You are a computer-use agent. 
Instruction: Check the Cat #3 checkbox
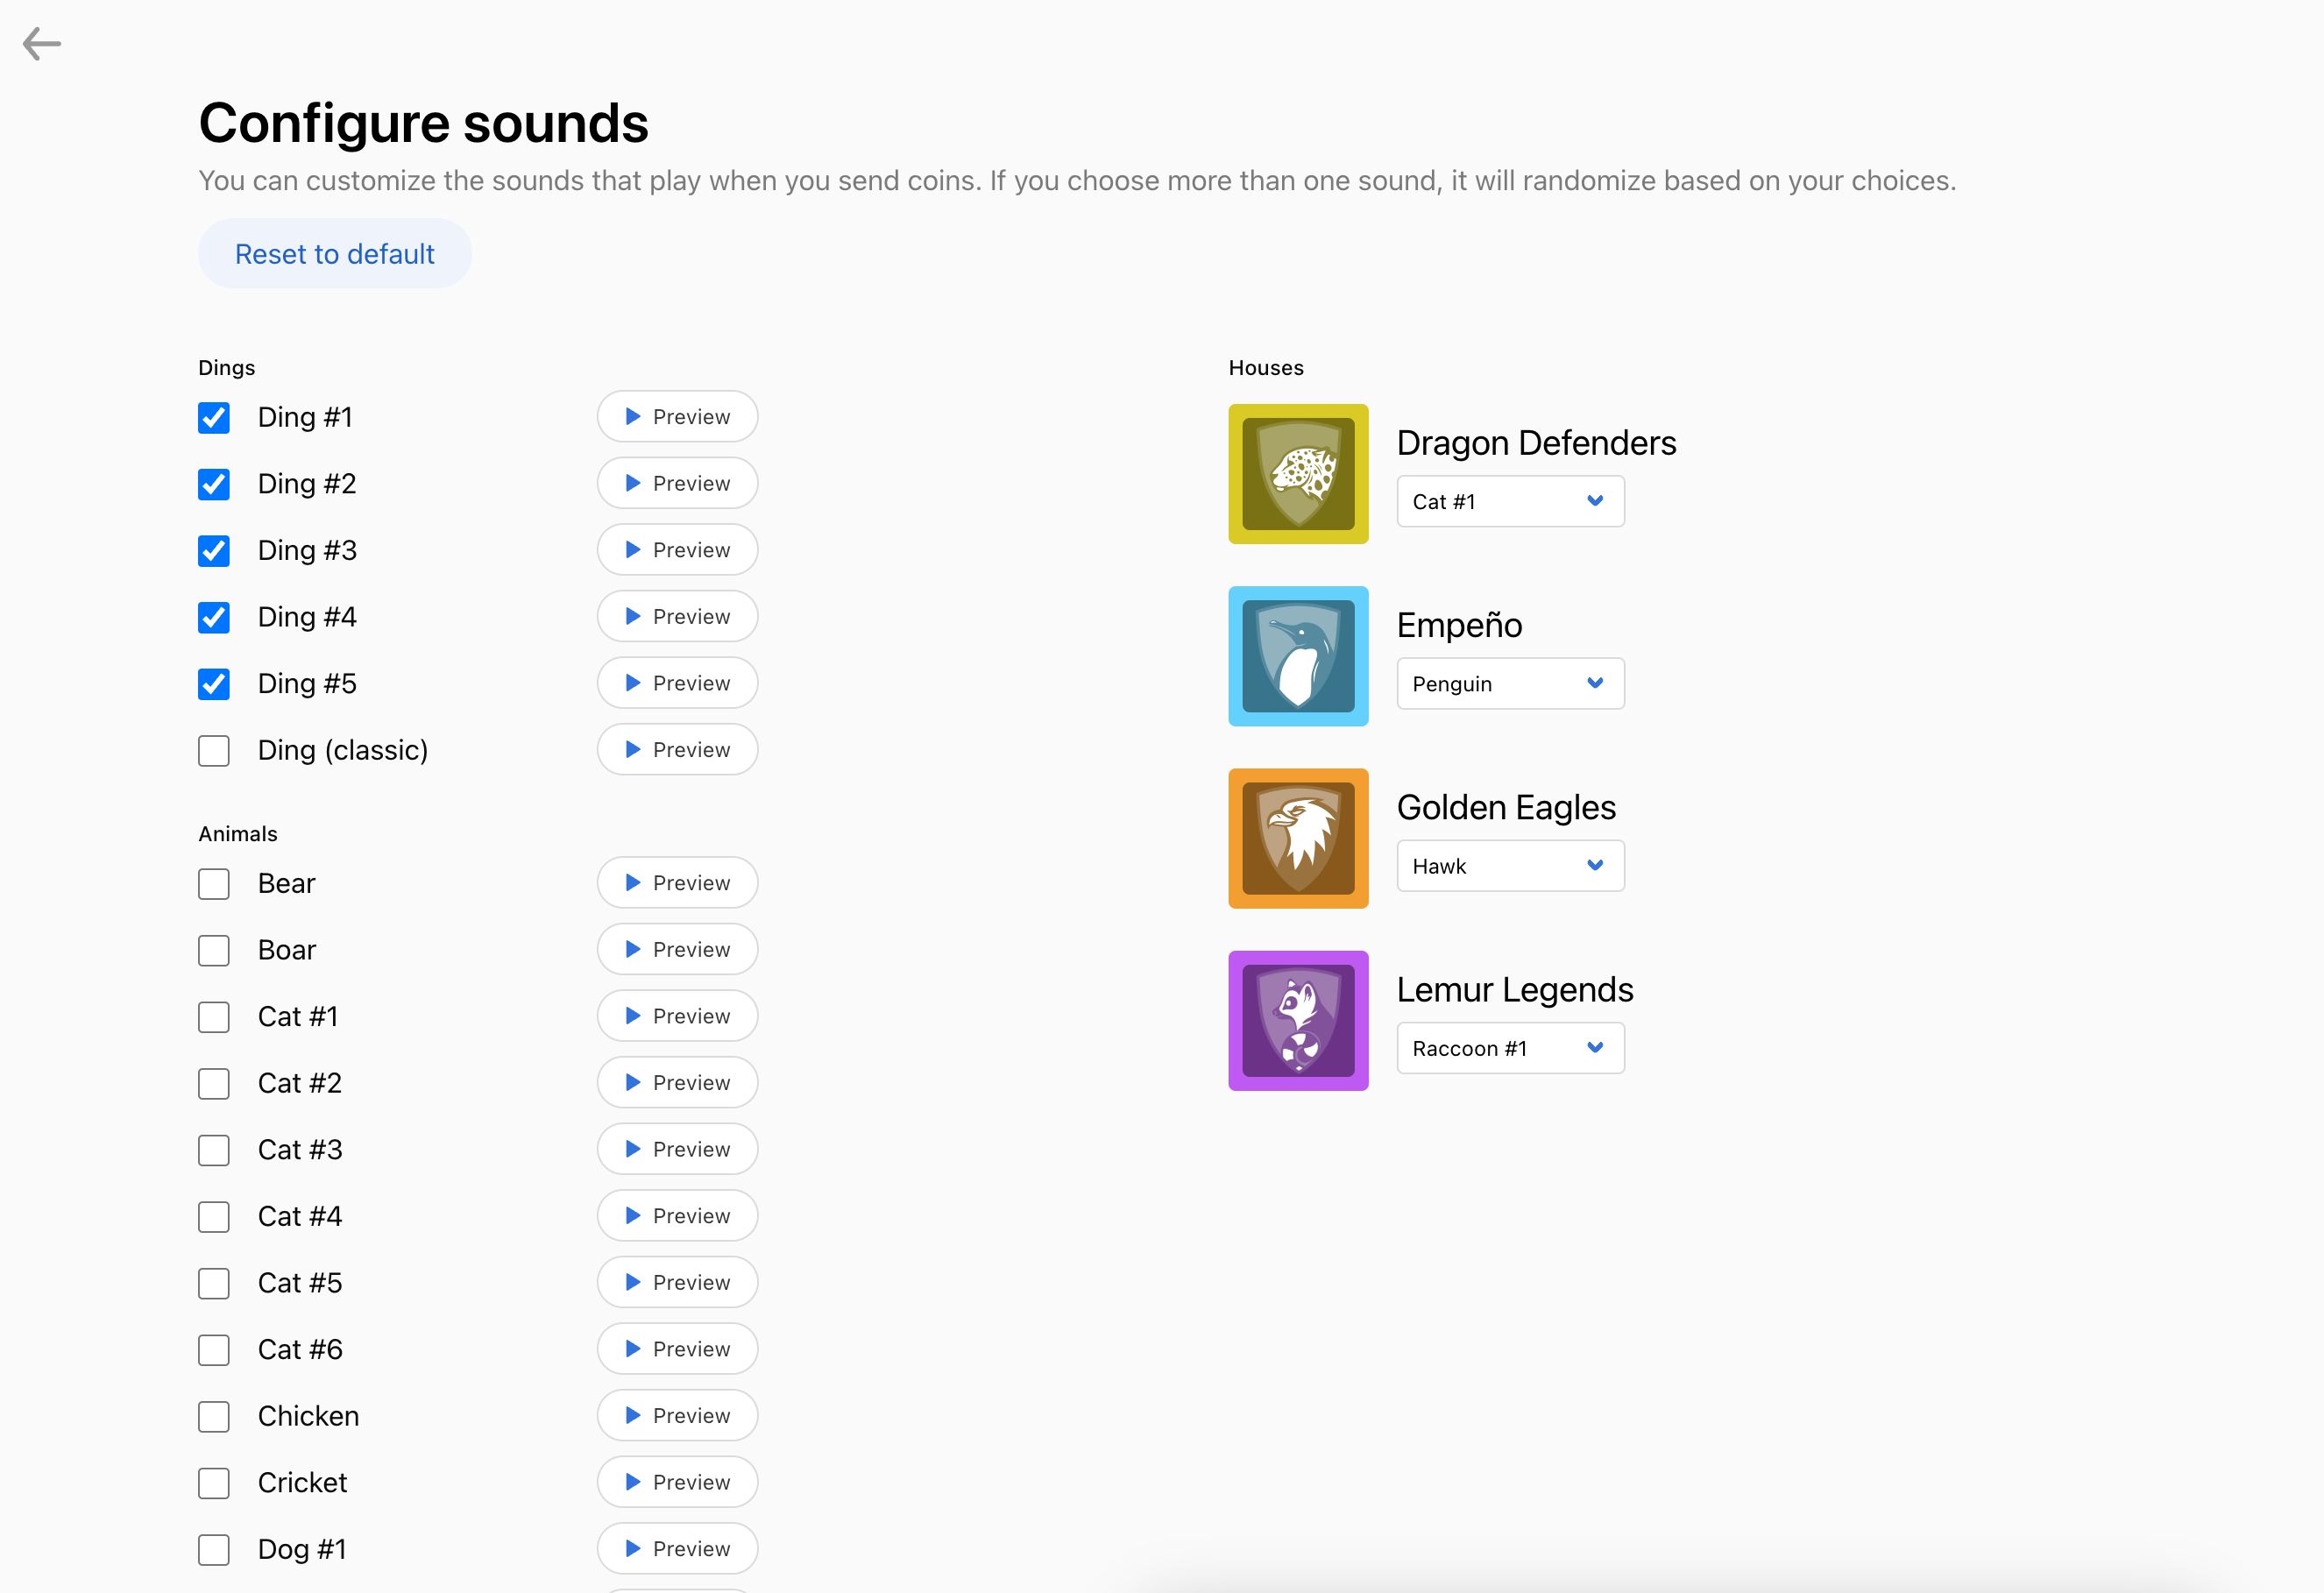(x=214, y=1150)
